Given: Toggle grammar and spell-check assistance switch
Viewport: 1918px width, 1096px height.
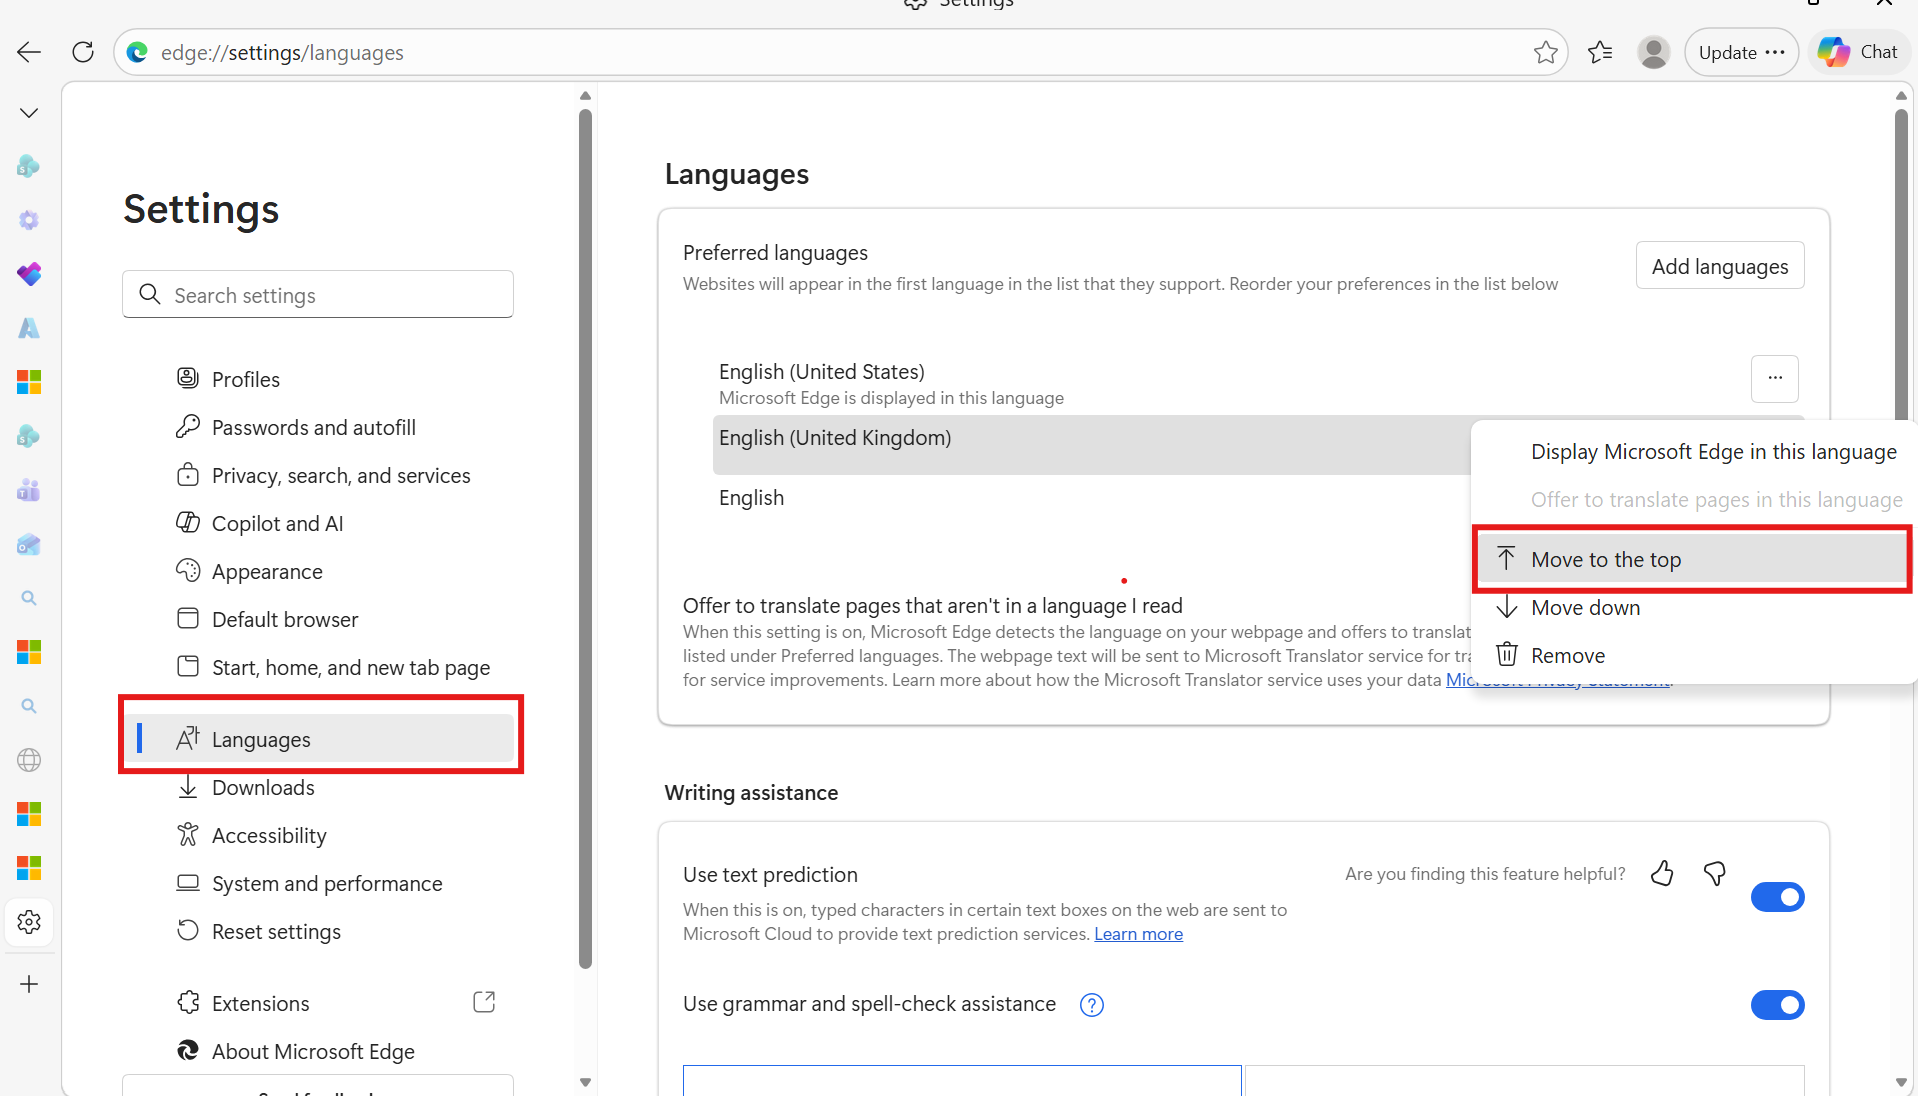Looking at the screenshot, I should 1777,1005.
